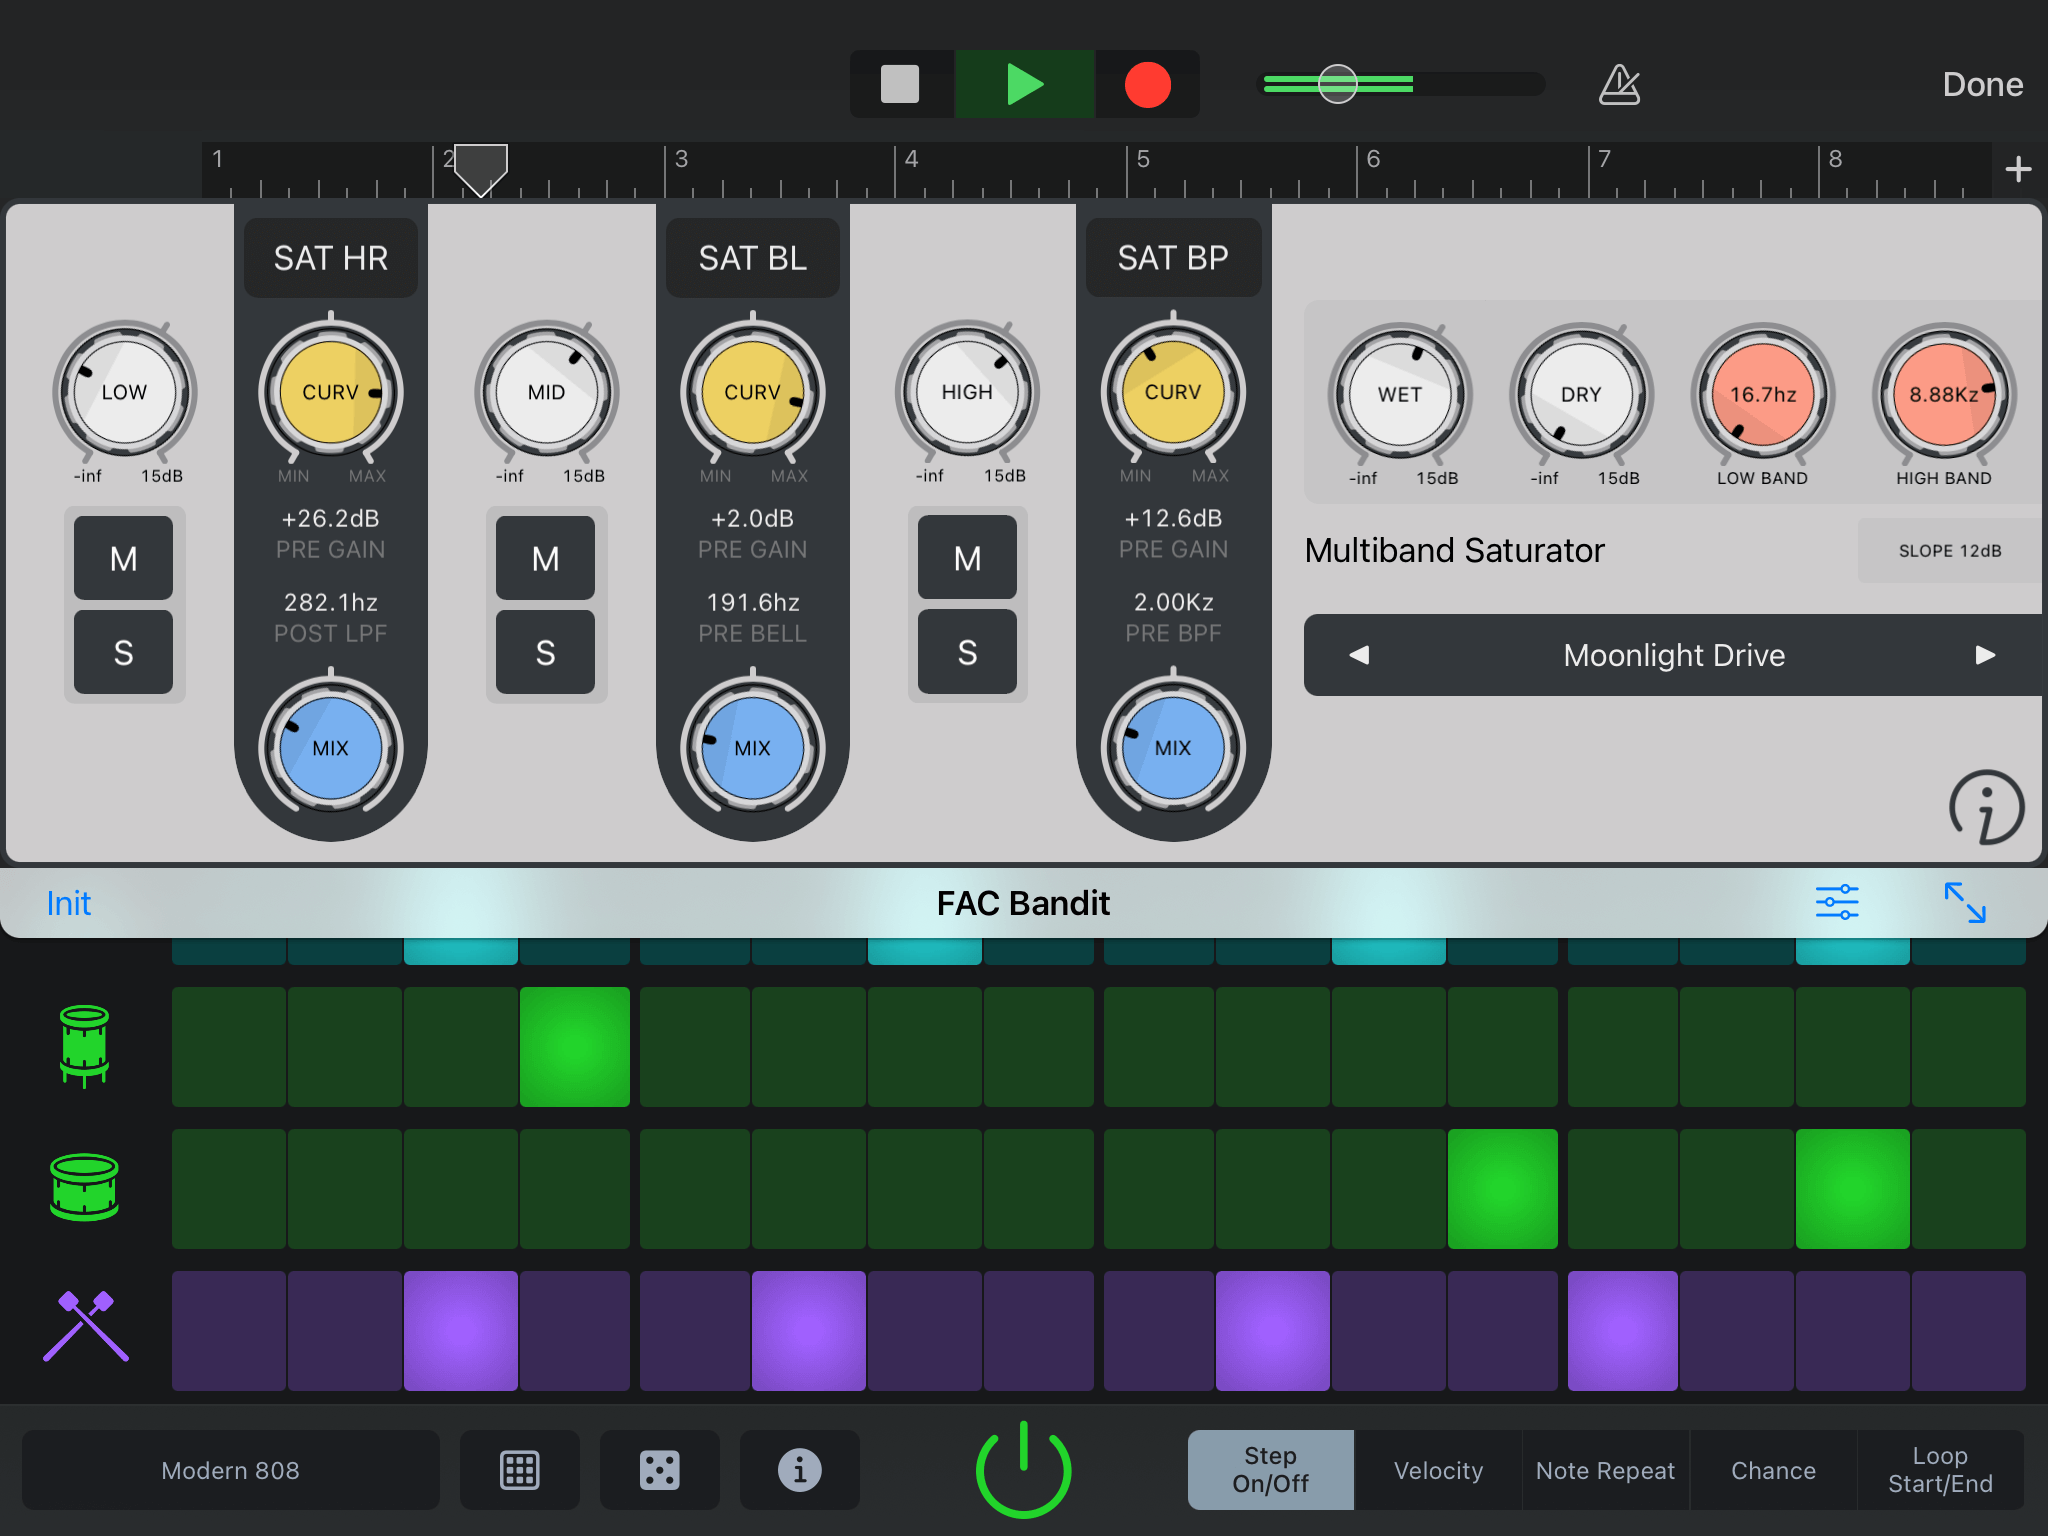Click the LOW band gain knob
2048x1536 pixels.
point(124,392)
